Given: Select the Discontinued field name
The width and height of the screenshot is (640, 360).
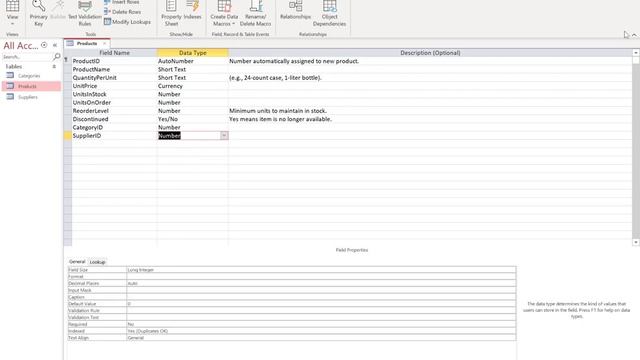Looking at the screenshot, I should (90, 119).
